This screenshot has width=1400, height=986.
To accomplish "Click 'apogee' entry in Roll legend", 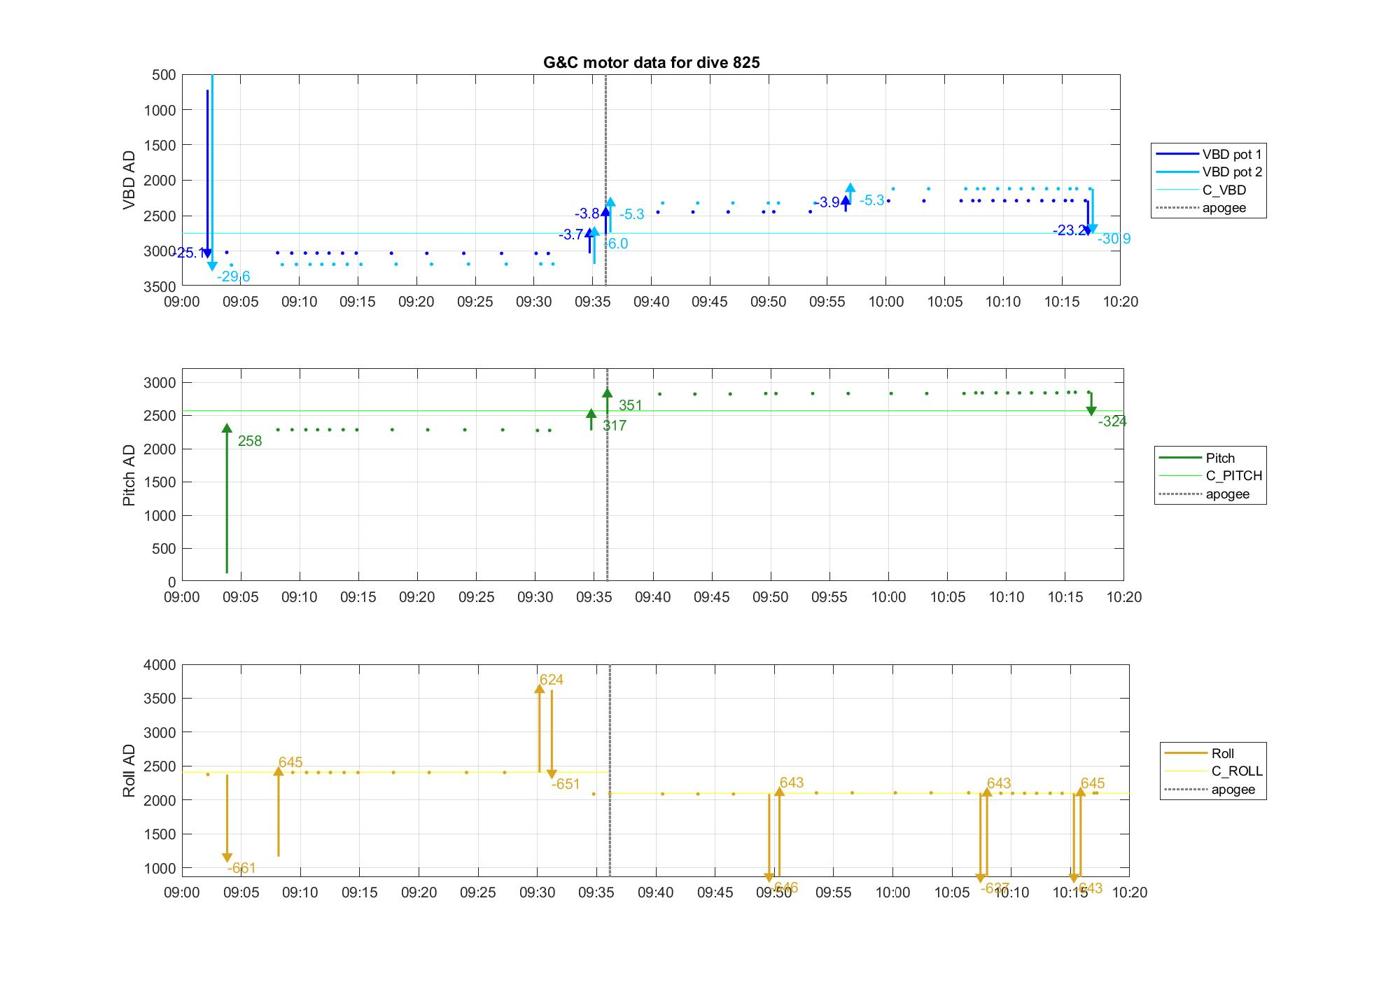I will coord(1210,789).
